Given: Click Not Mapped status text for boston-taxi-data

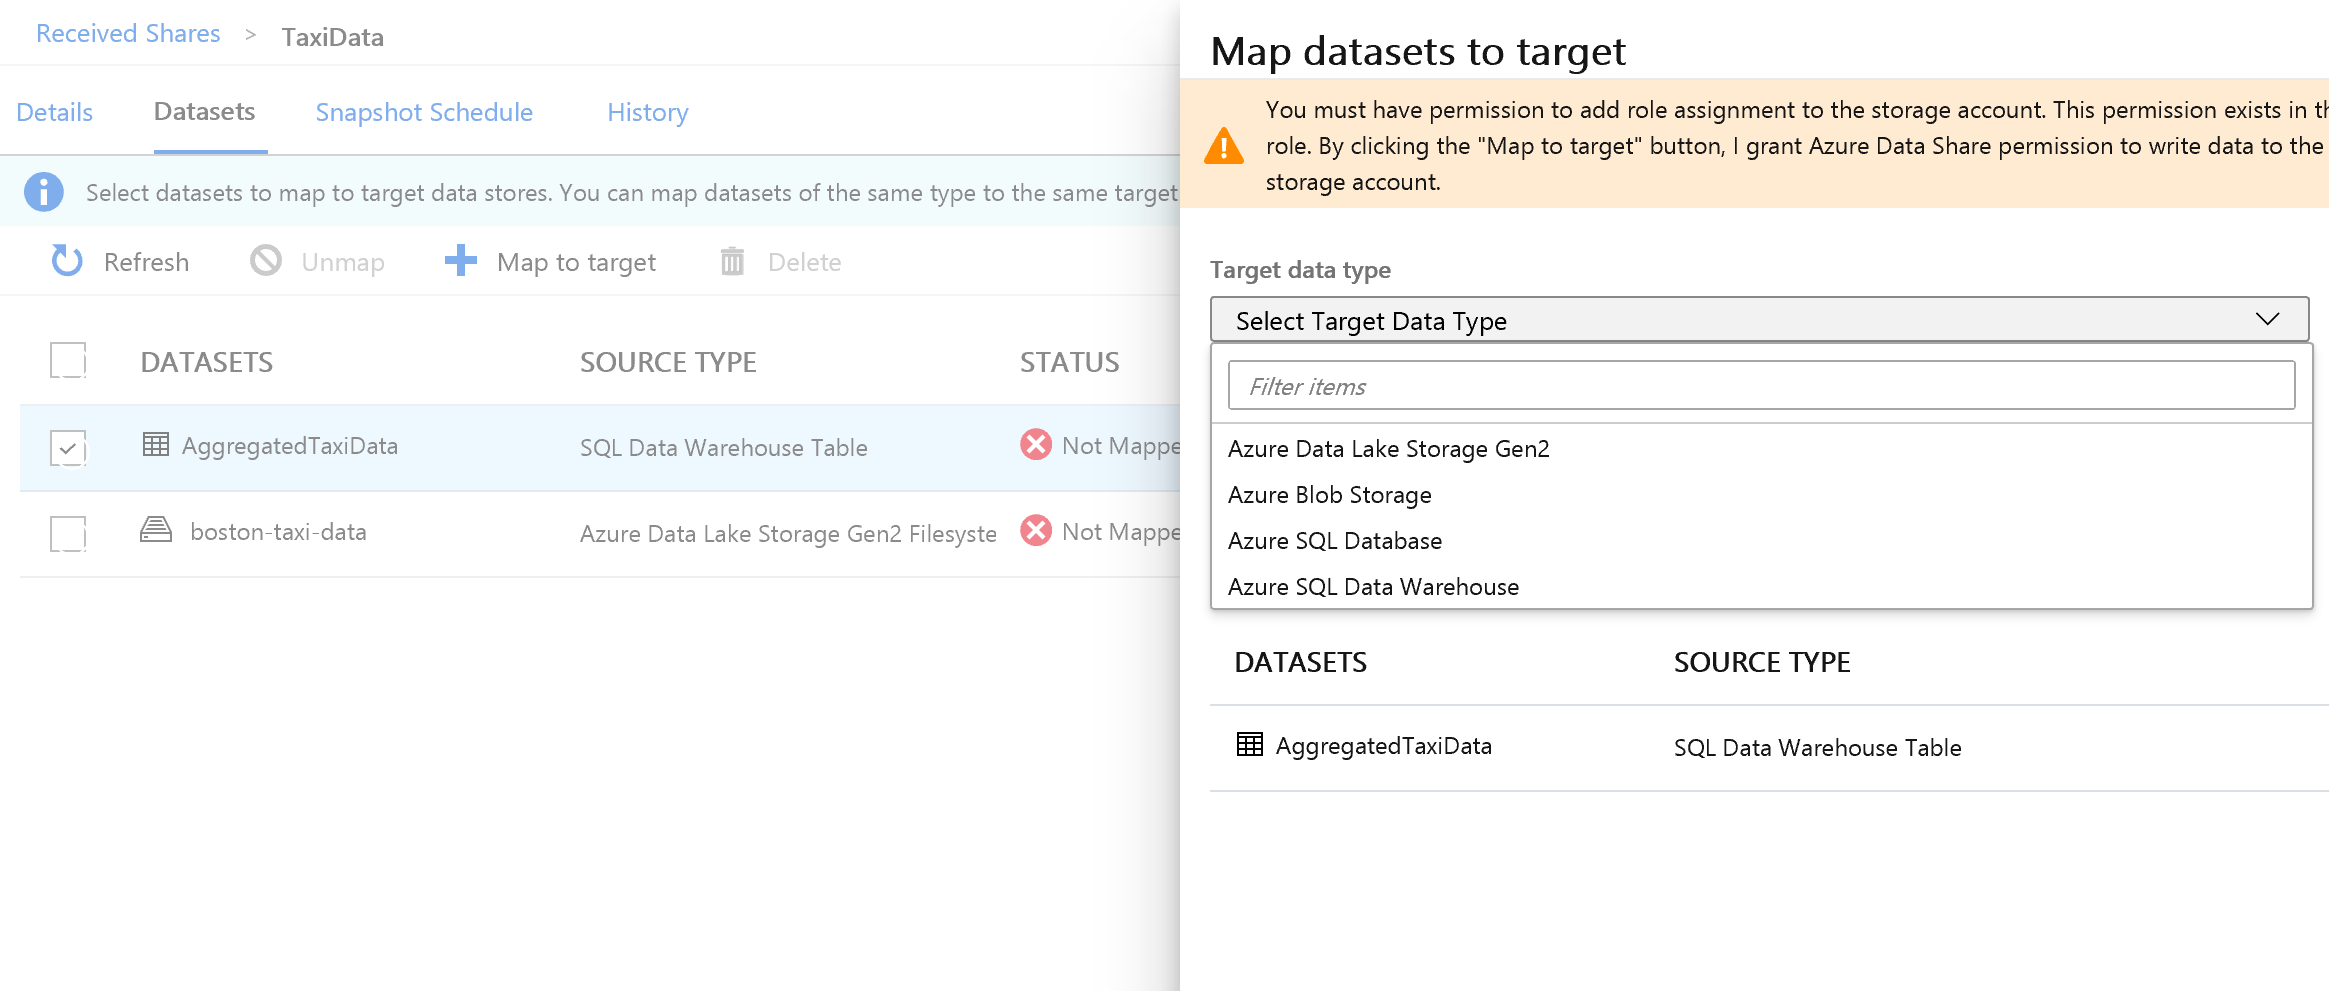Looking at the screenshot, I should coord(1121,532).
